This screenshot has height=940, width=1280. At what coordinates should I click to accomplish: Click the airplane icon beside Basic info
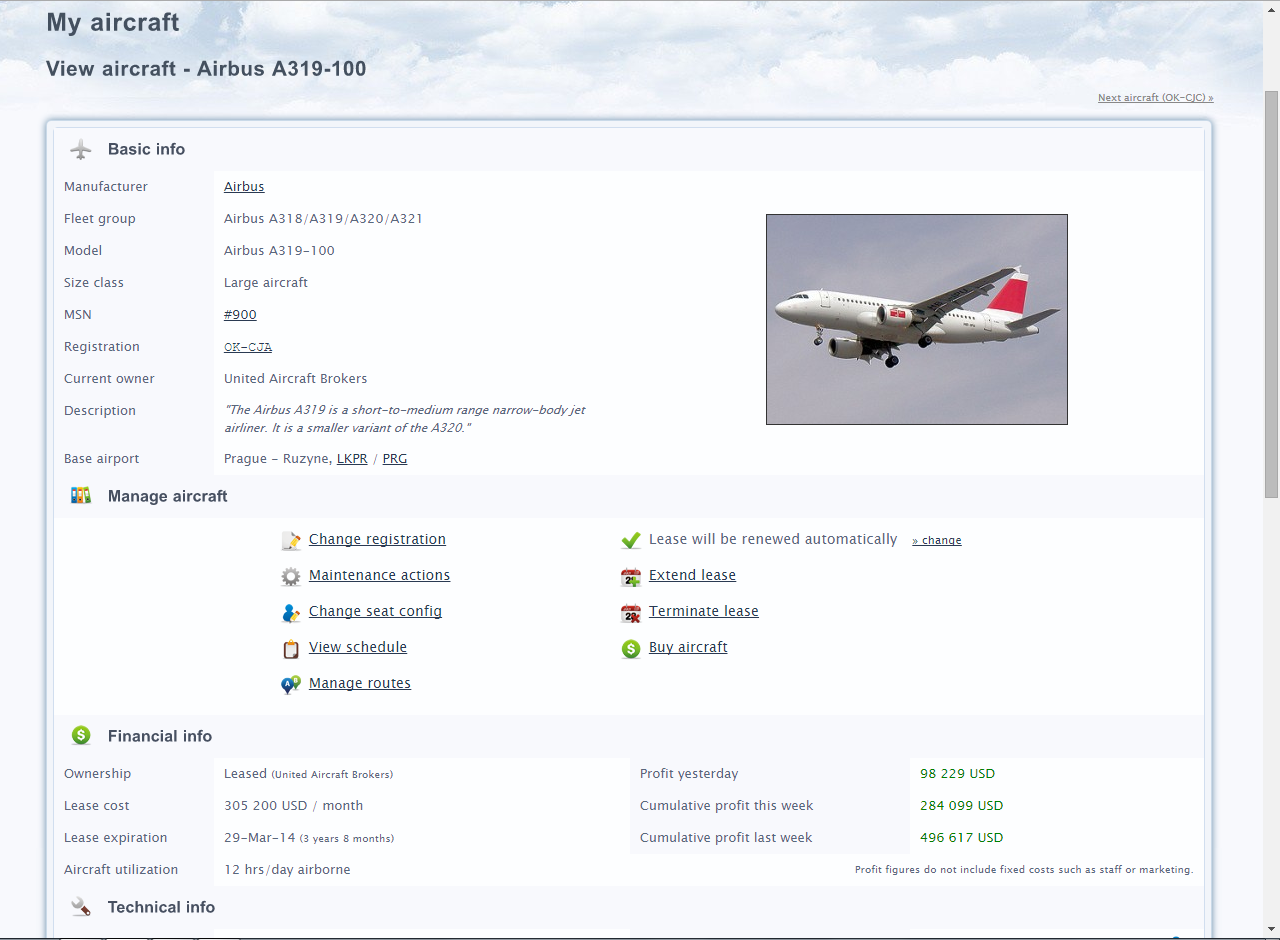click(x=81, y=150)
